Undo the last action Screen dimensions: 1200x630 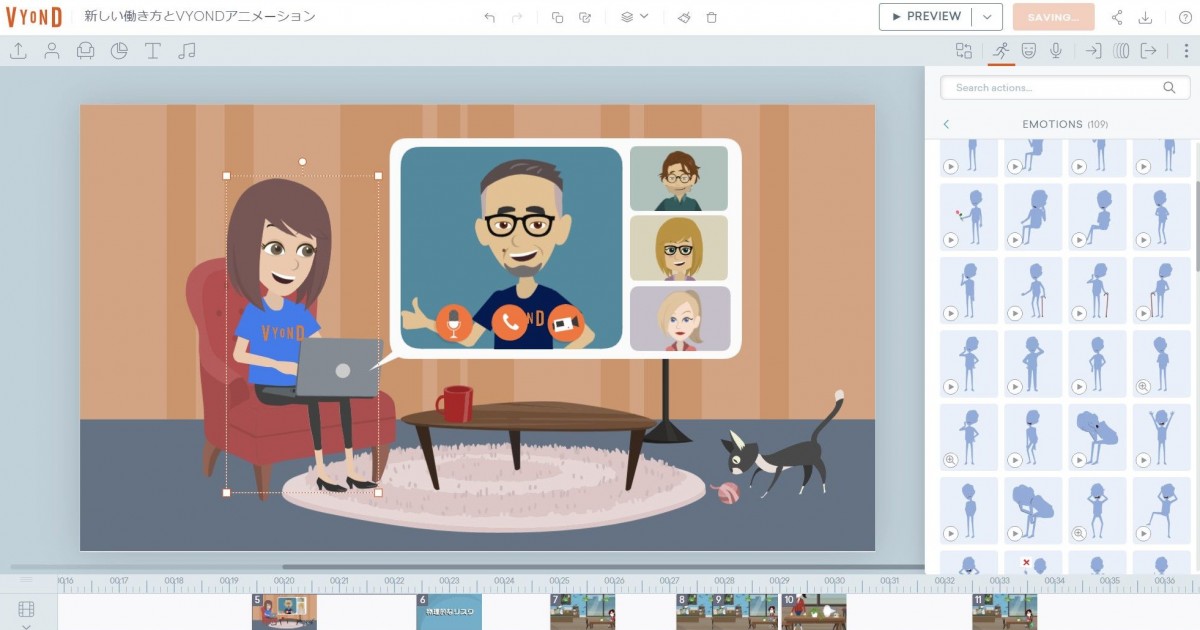[489, 17]
